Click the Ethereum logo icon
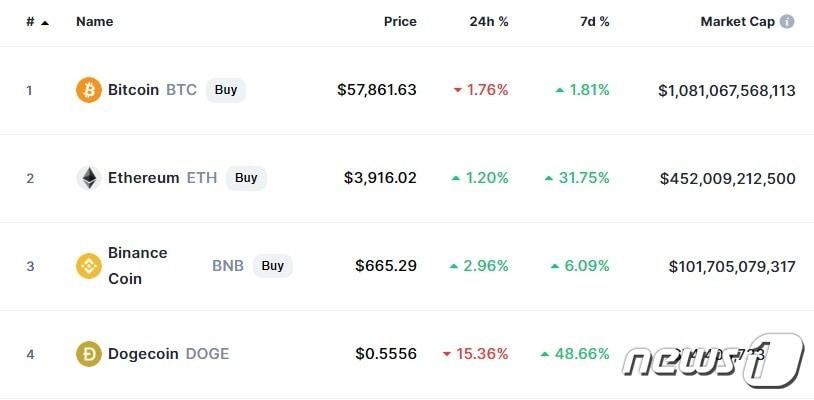The height and width of the screenshot is (400, 814). 89,178
